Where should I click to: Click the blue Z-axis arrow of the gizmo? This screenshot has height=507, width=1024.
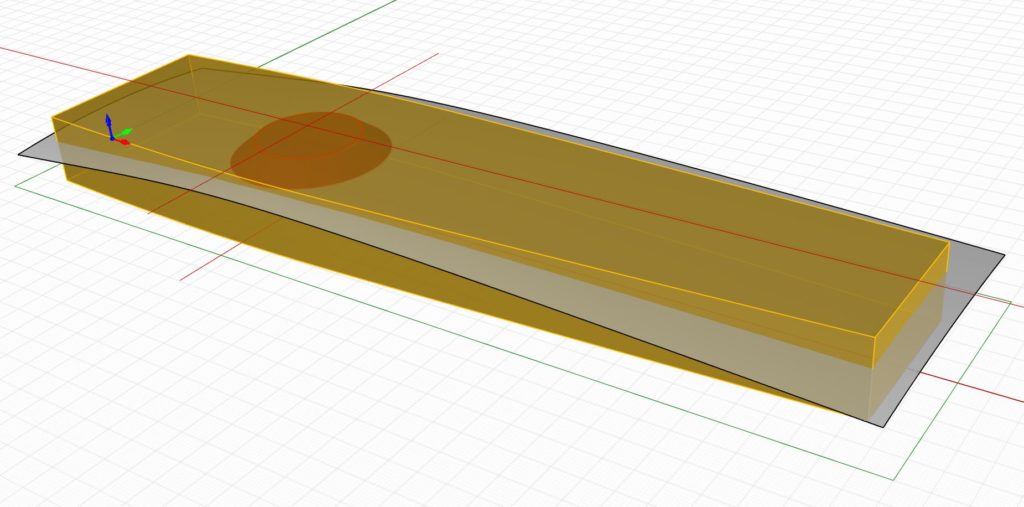click(110, 122)
